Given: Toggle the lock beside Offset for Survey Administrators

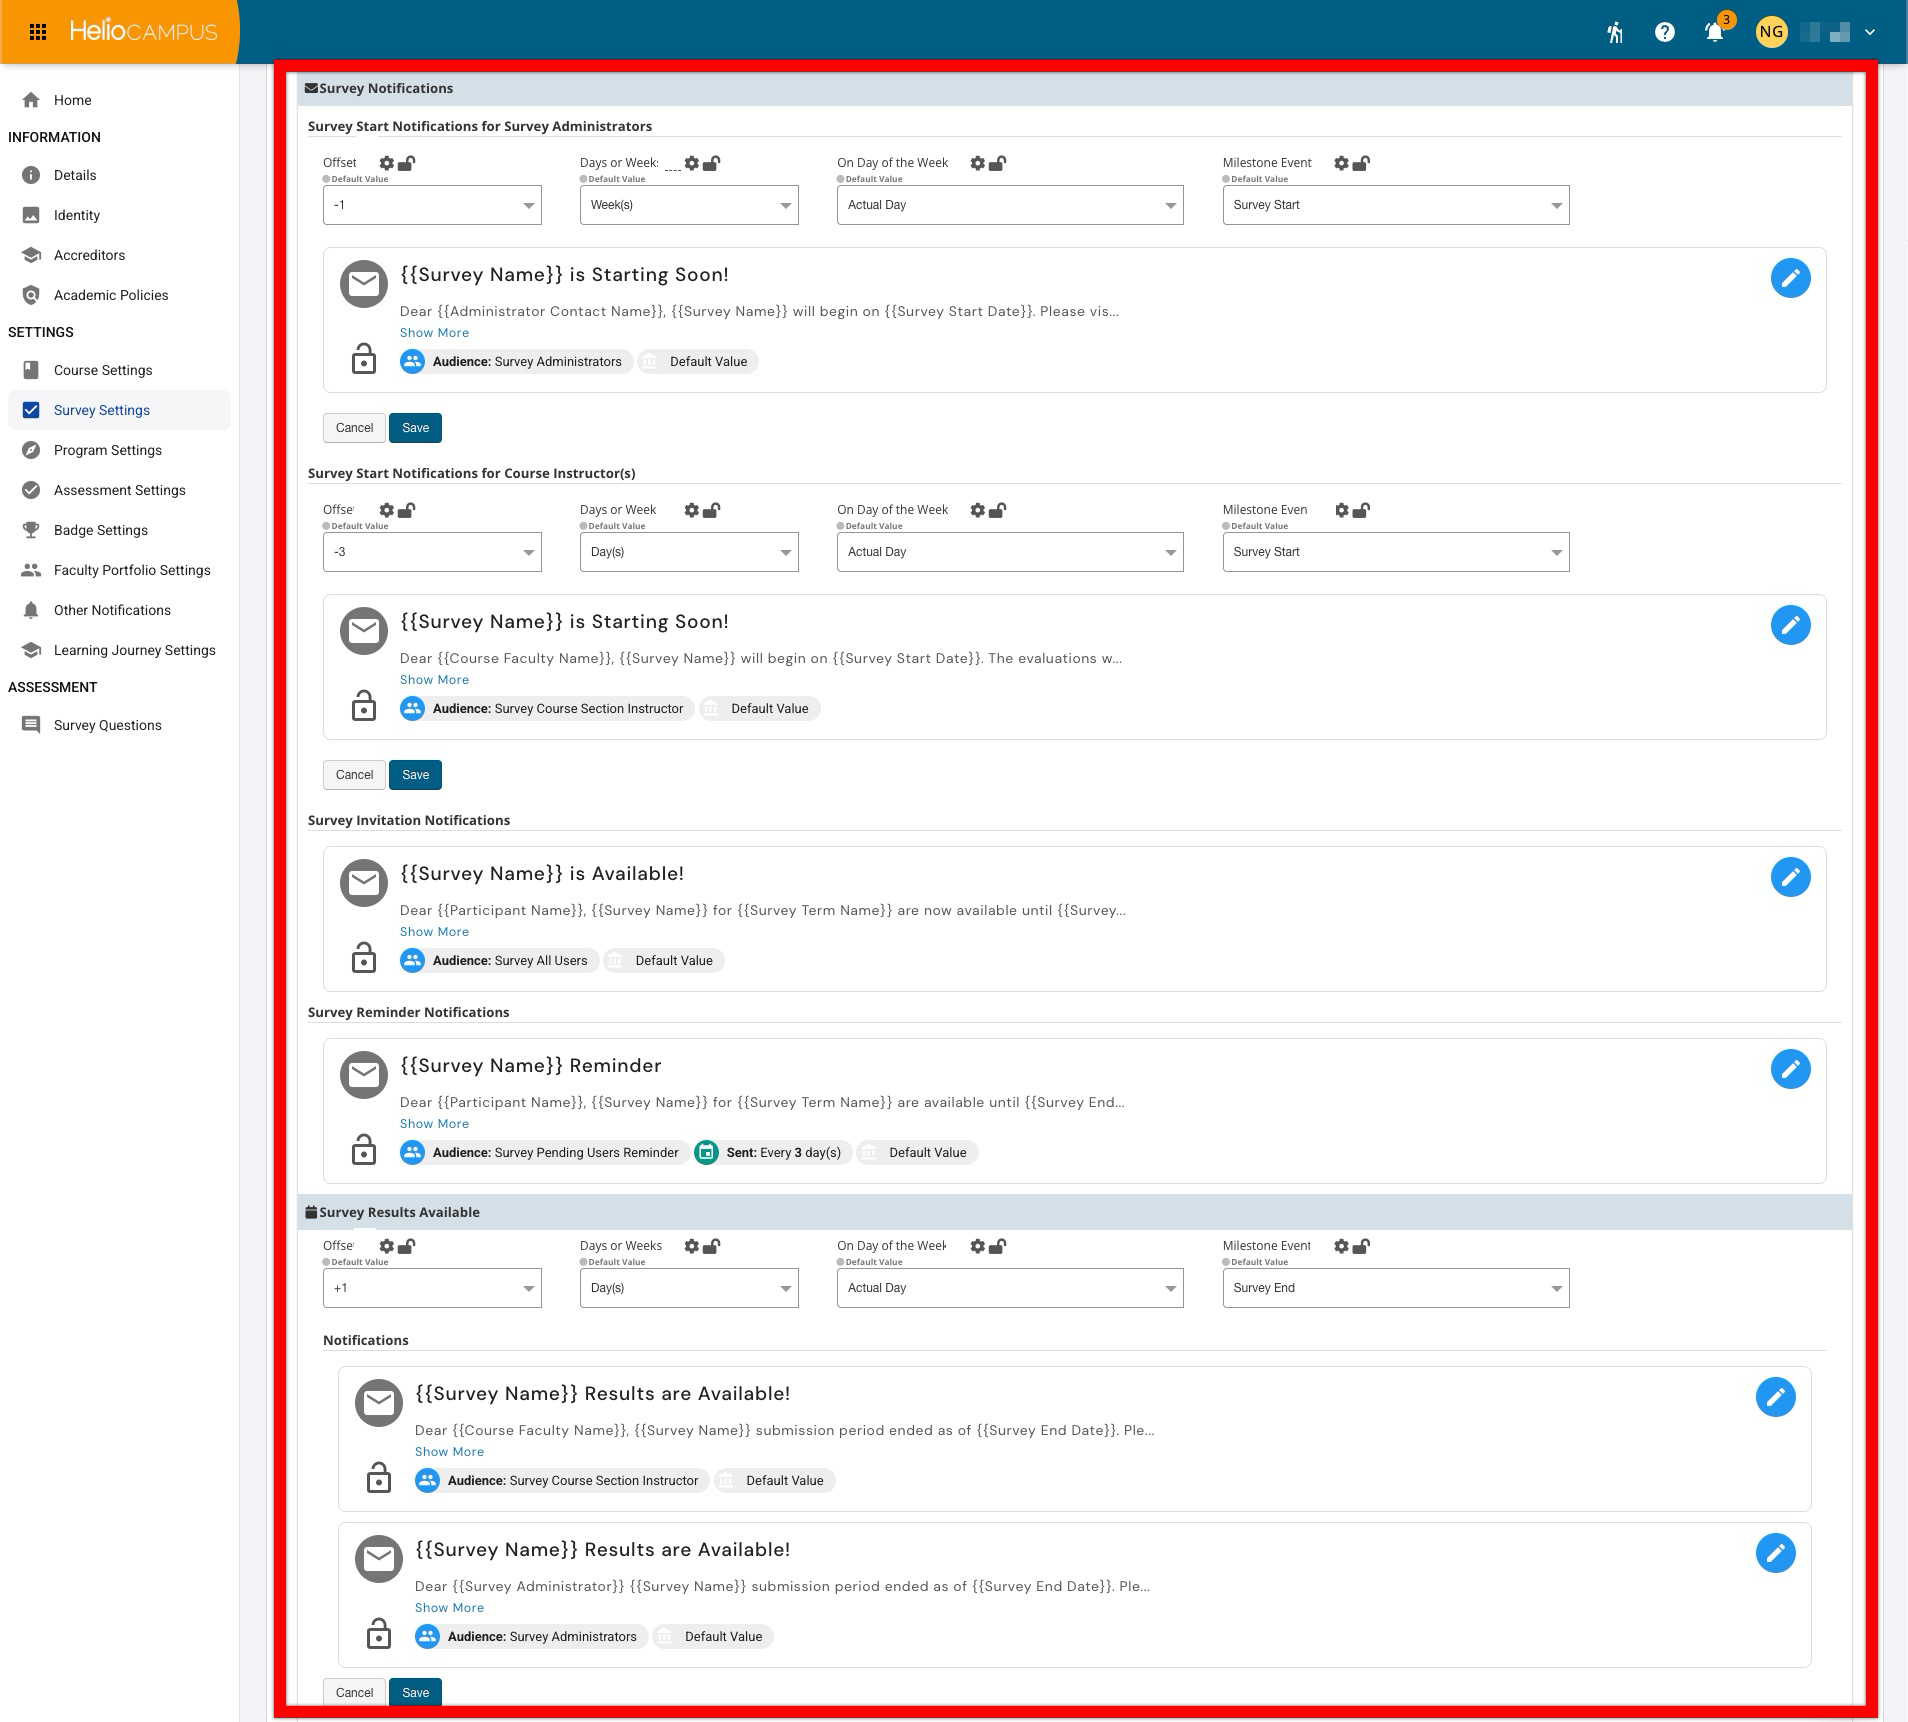Looking at the screenshot, I should pos(407,163).
